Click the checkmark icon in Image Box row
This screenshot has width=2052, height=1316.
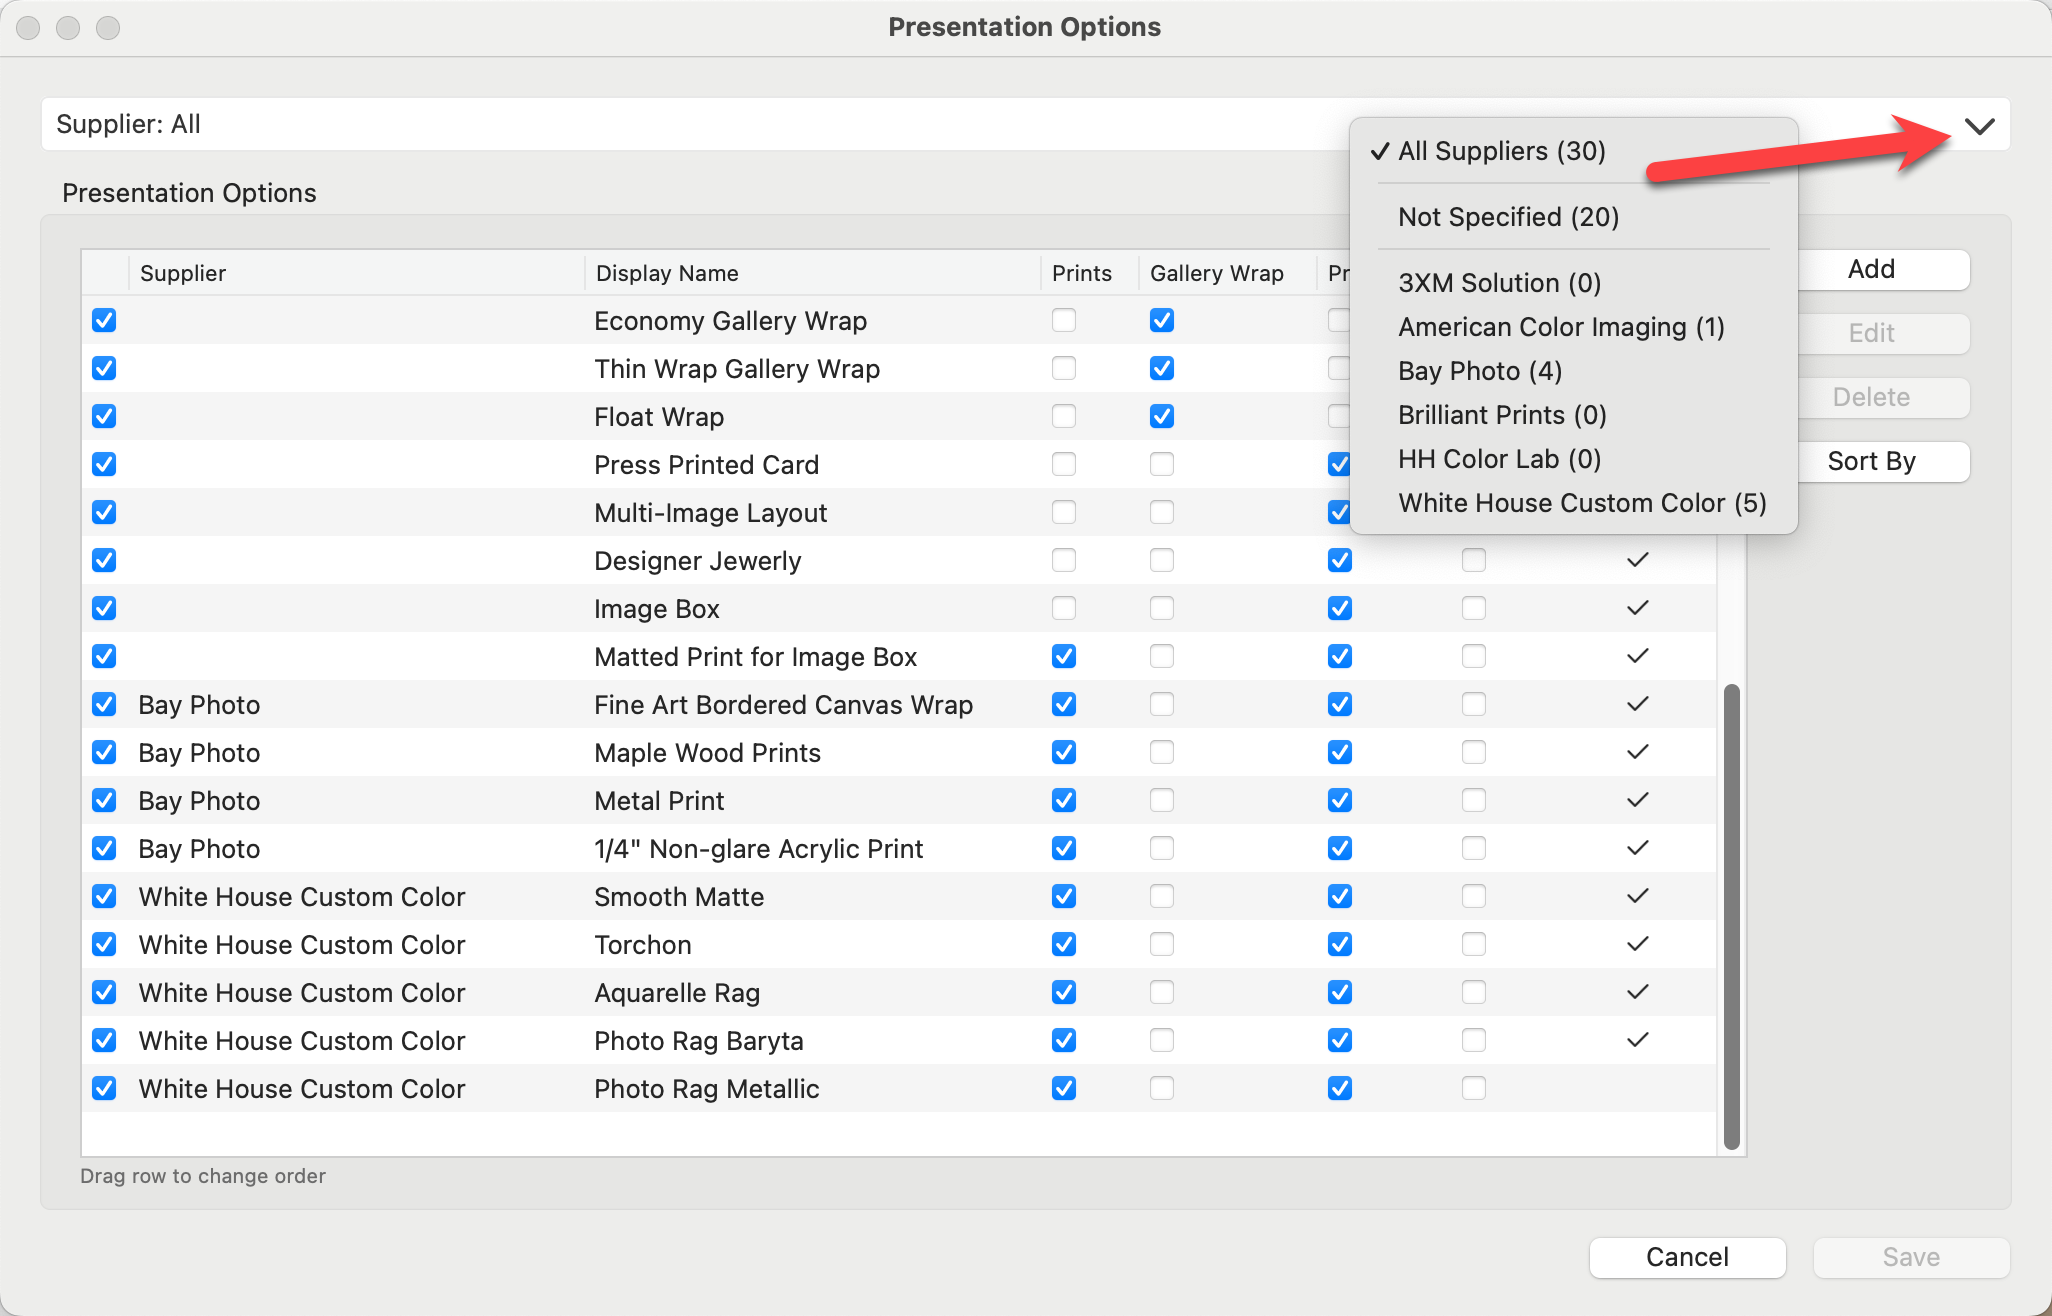coord(1637,608)
